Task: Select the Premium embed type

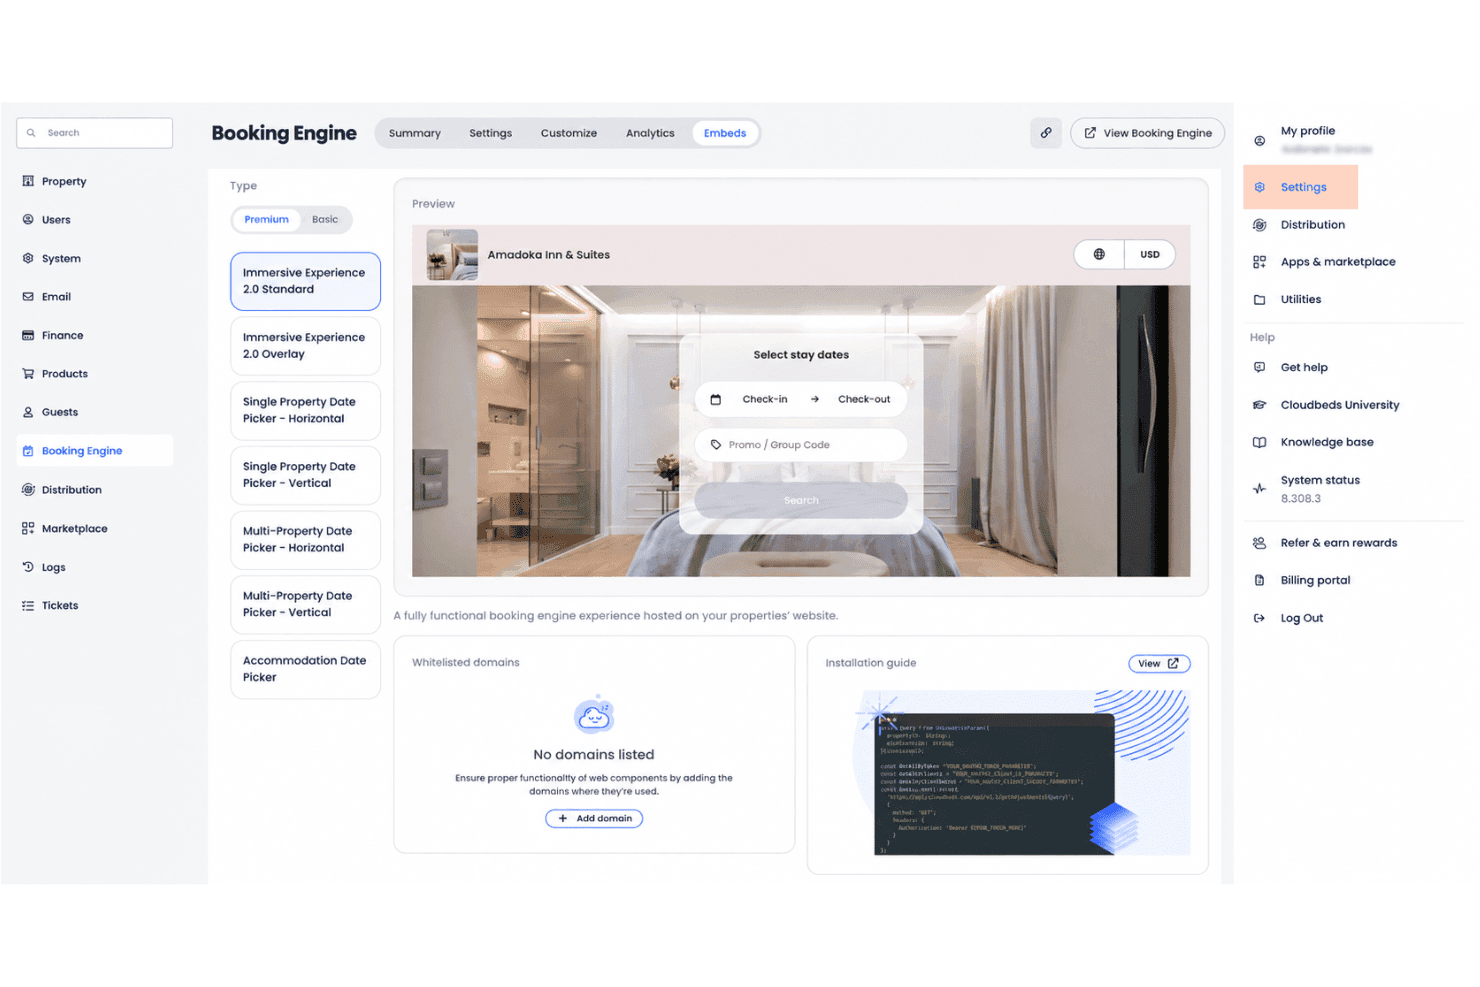Action: [x=266, y=219]
